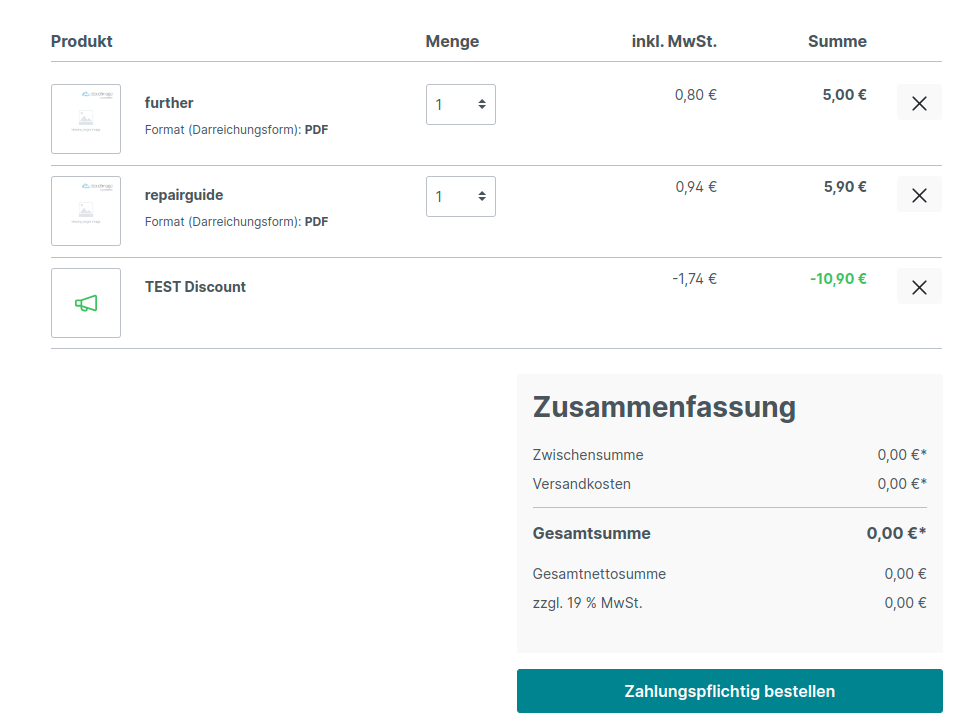Remove the further product from cart
Image resolution: width=970 pixels, height=728 pixels.
[x=918, y=102]
